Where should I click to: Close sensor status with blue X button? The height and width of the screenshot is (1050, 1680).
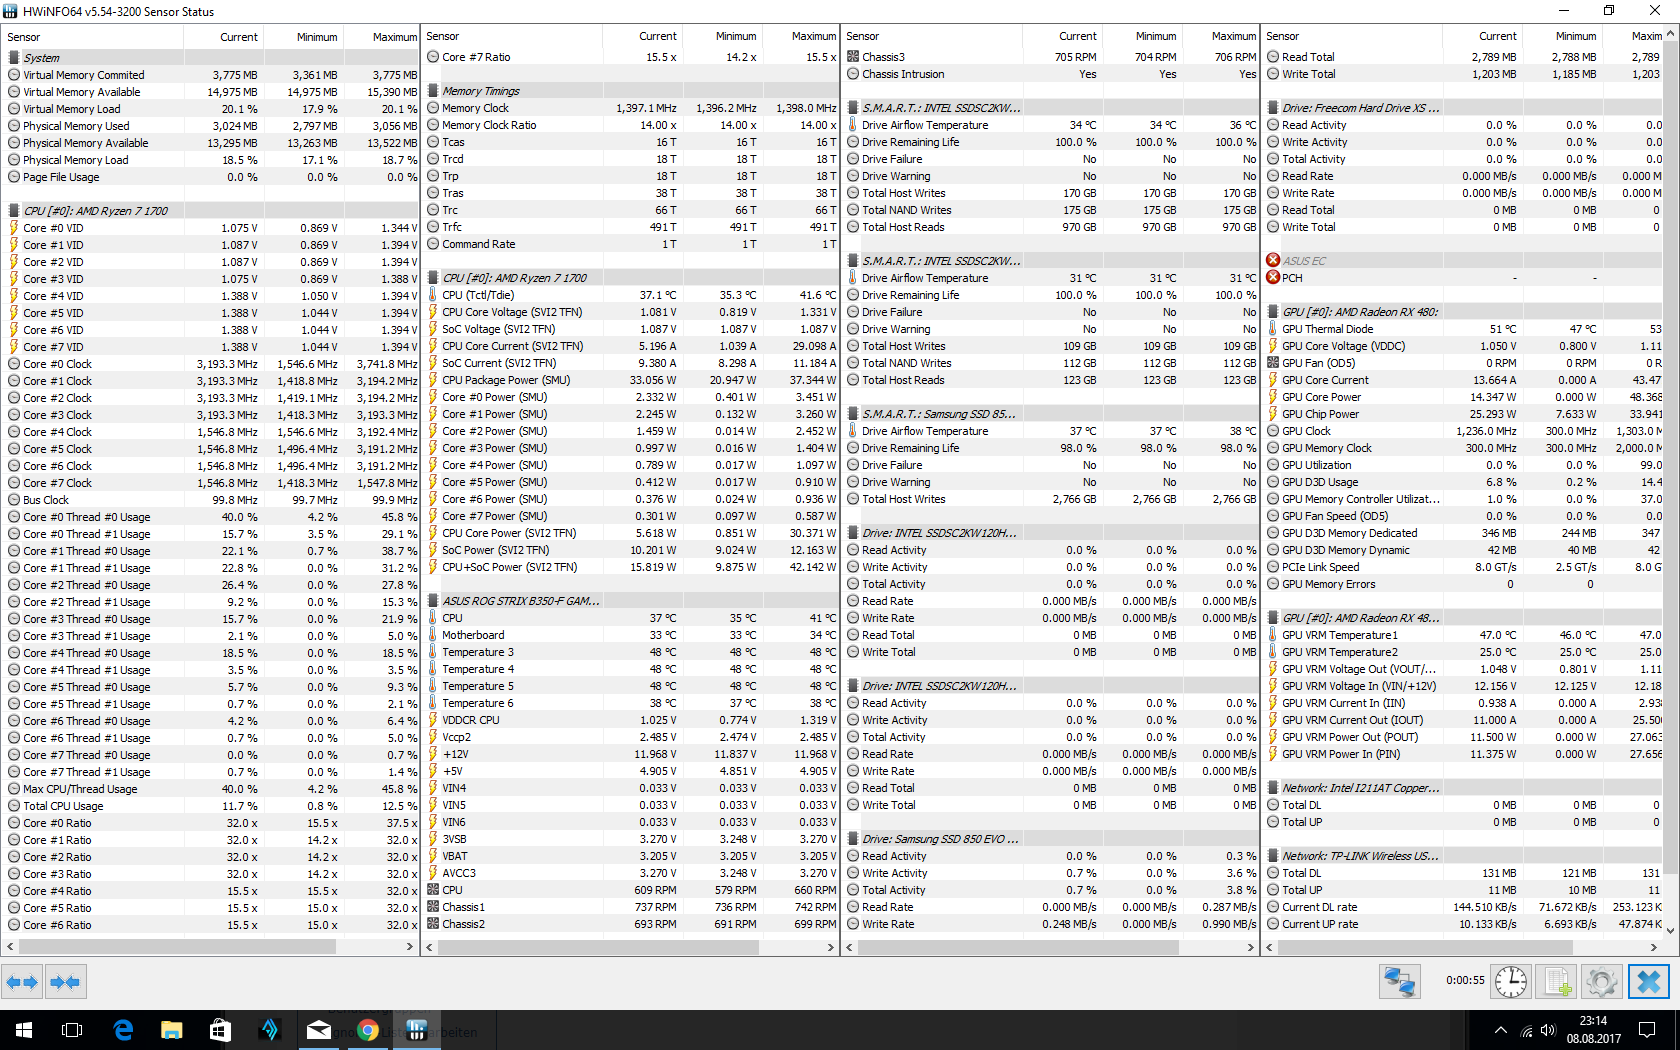(x=1649, y=982)
